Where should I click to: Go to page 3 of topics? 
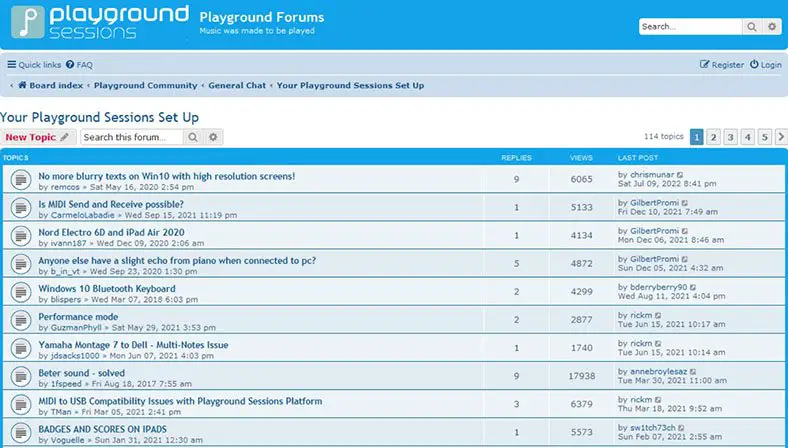(730, 137)
